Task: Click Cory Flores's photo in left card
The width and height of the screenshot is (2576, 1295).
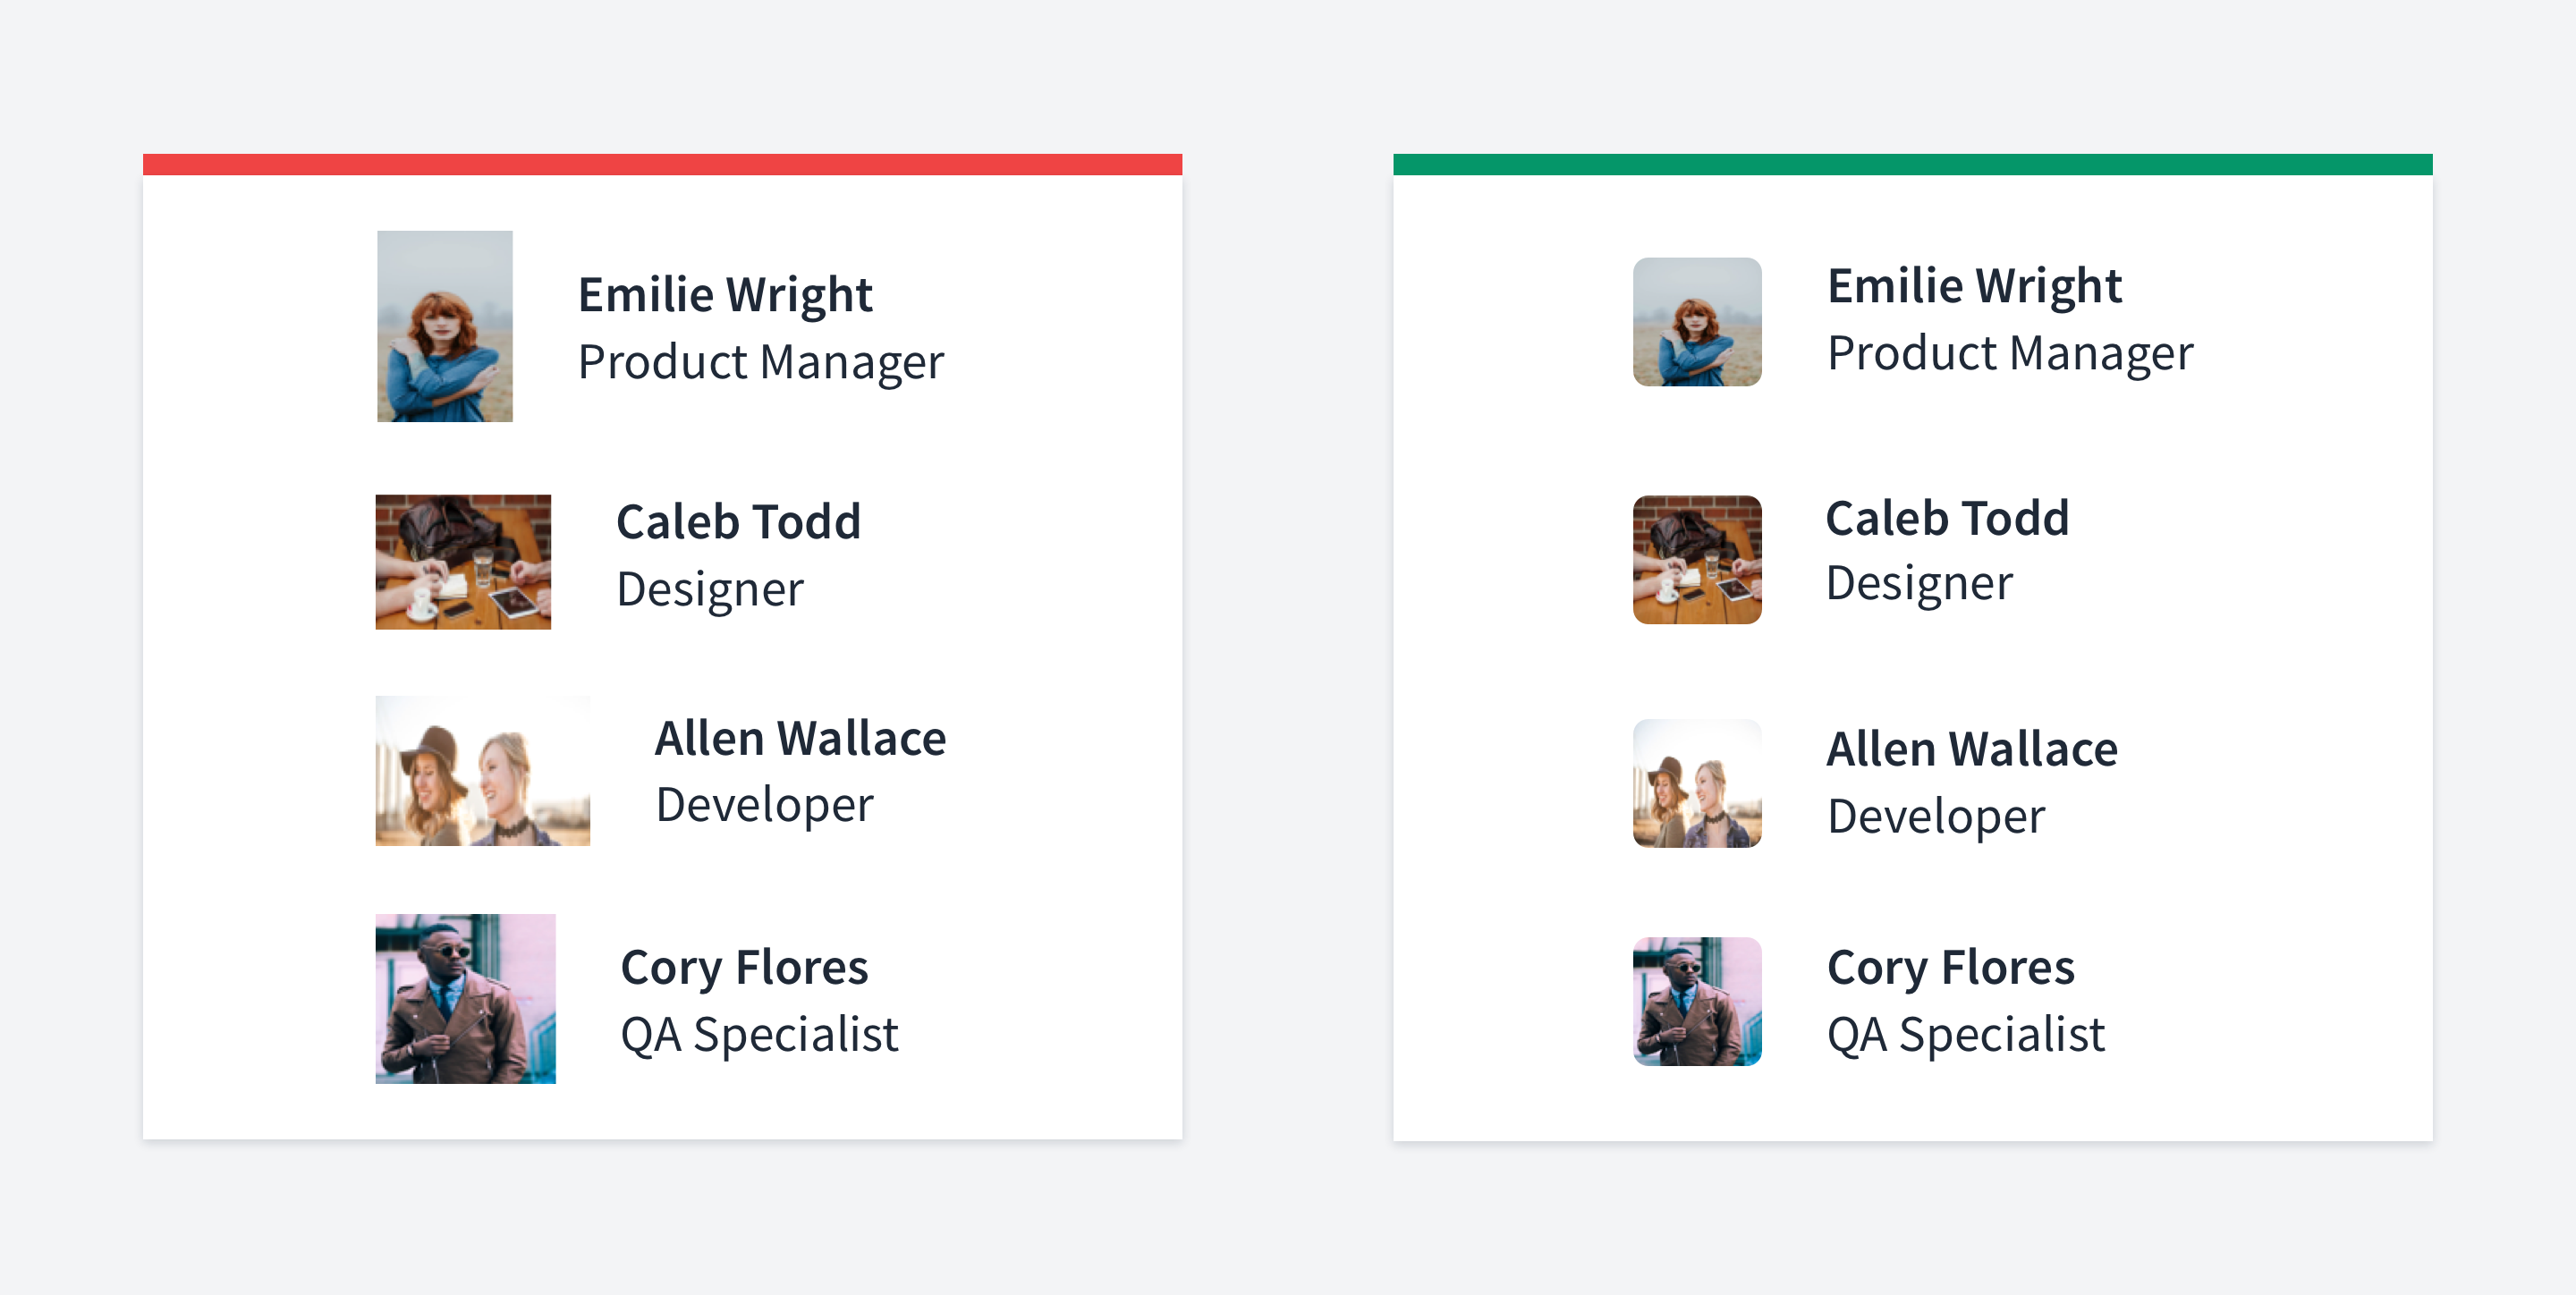Action: coord(466,999)
